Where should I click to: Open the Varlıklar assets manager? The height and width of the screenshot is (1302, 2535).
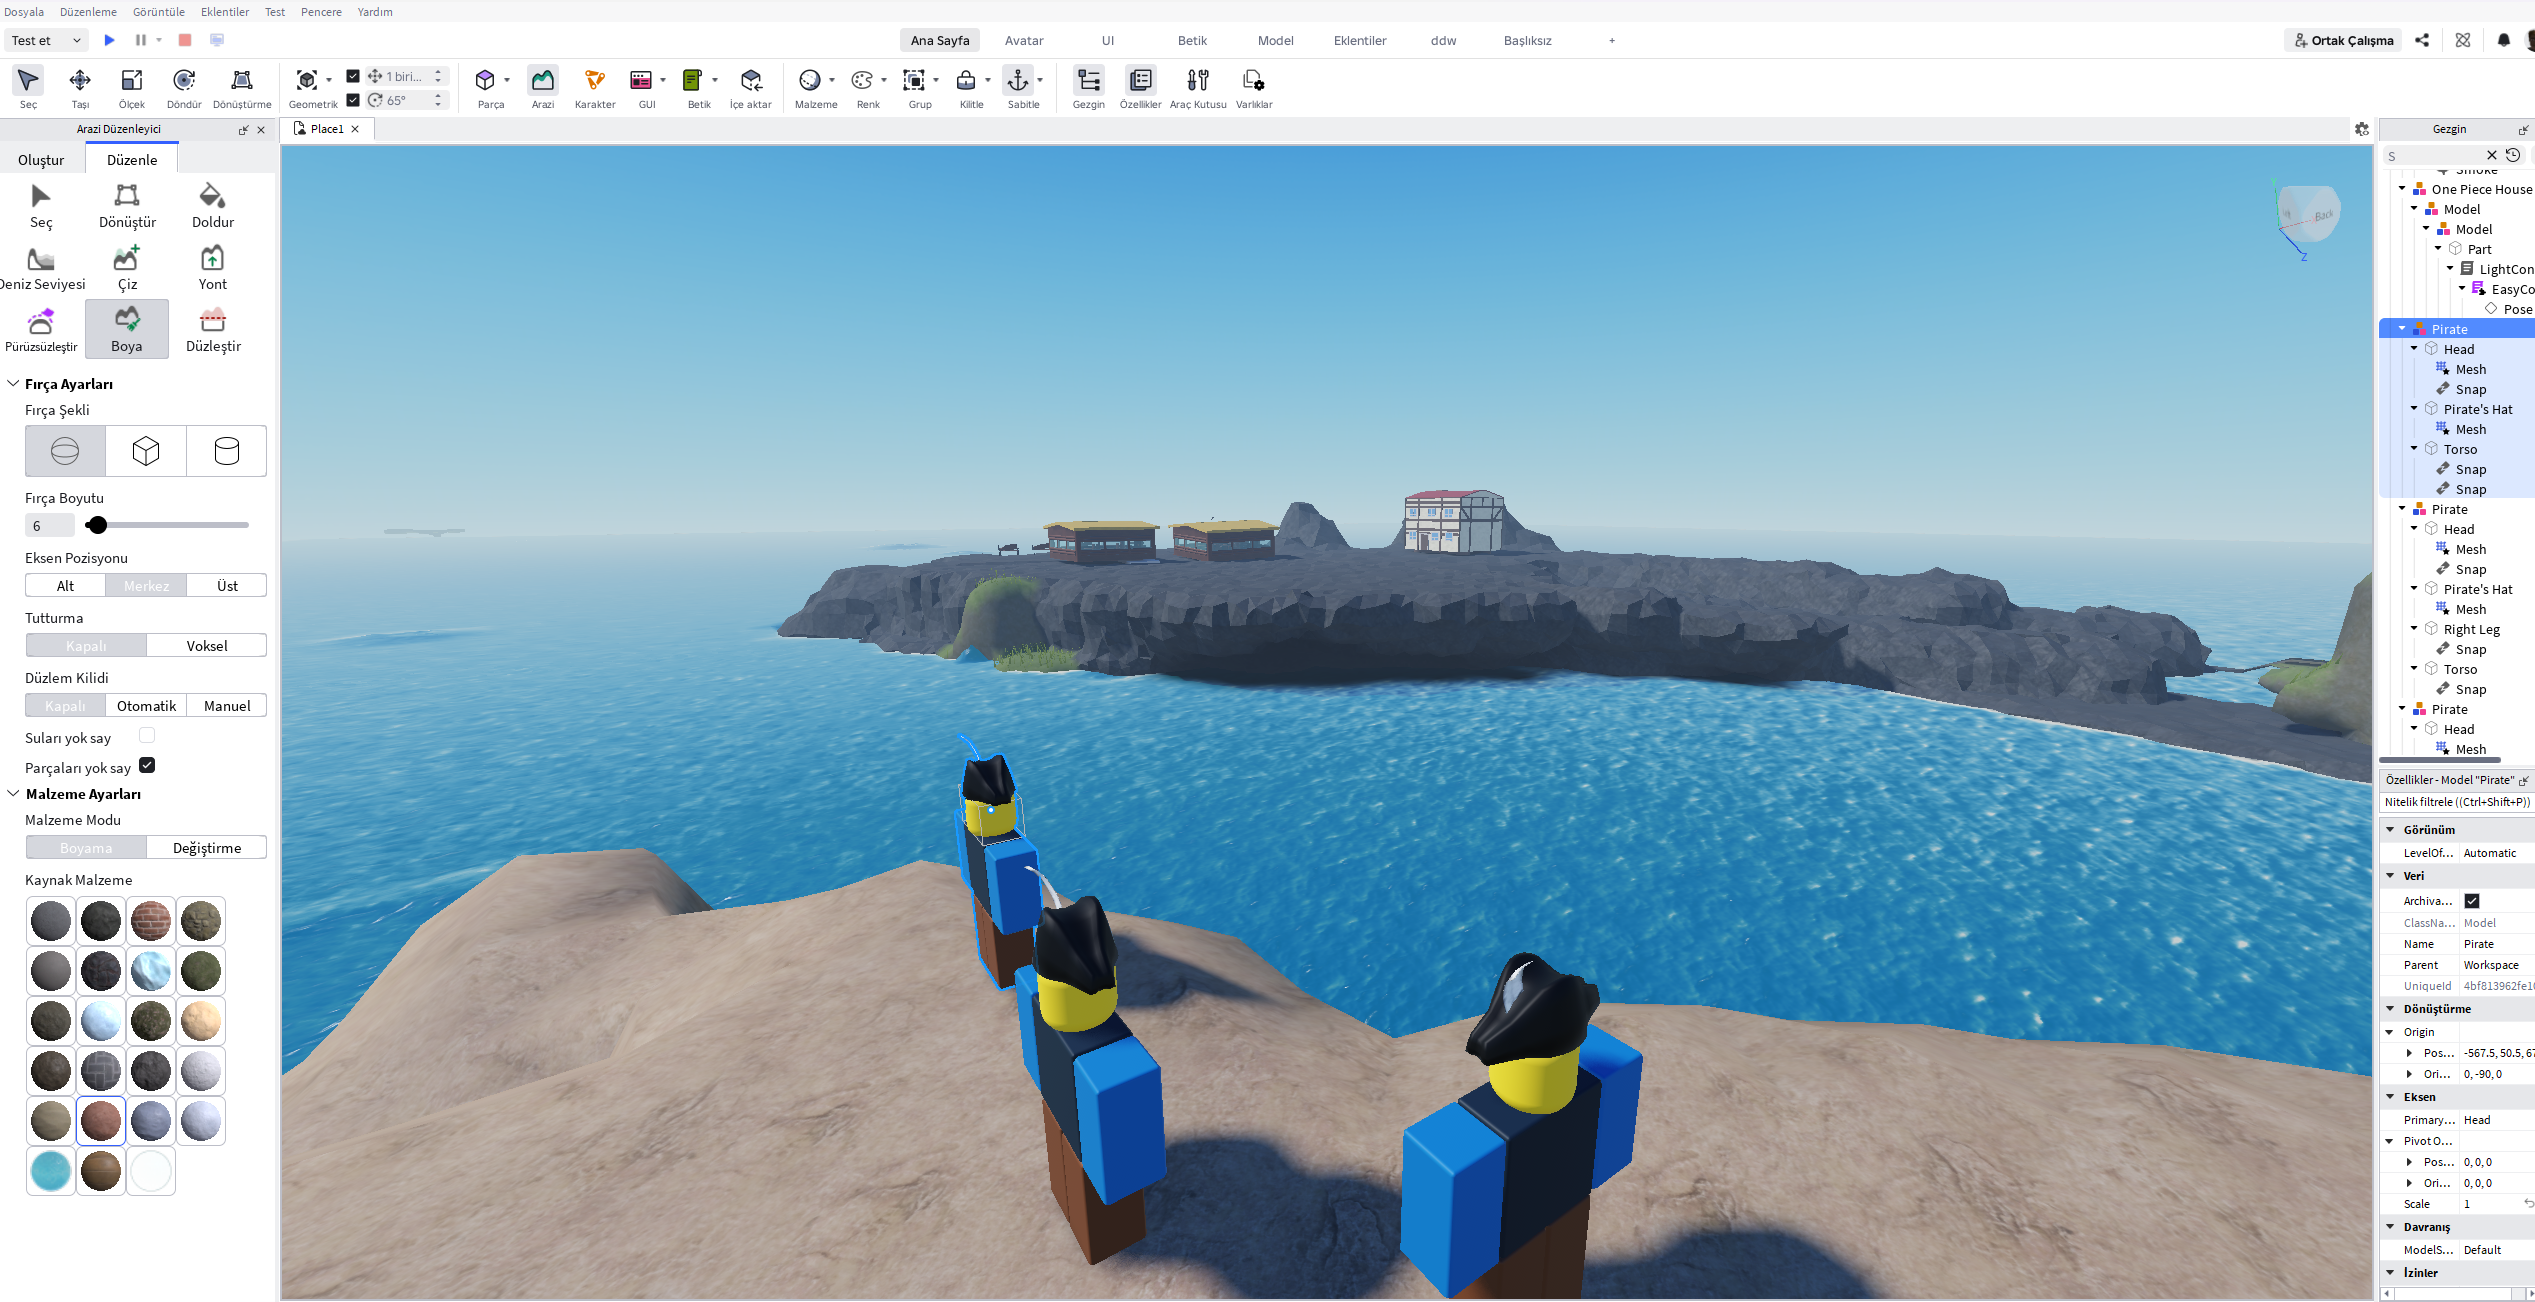click(x=1254, y=87)
